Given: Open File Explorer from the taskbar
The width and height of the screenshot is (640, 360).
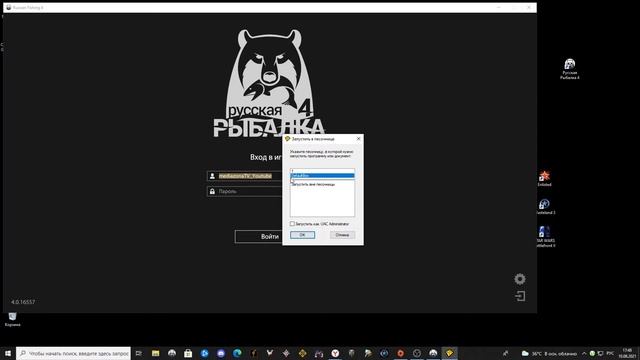Looking at the screenshot, I should 156,353.
